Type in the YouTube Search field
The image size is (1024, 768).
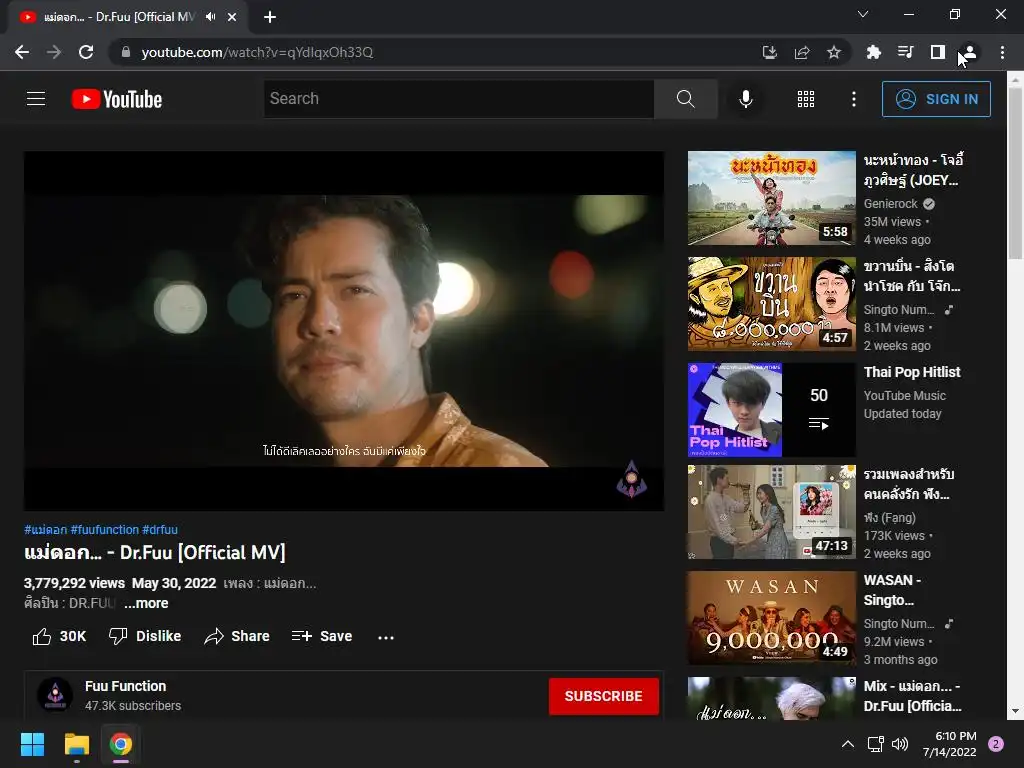[x=458, y=99]
